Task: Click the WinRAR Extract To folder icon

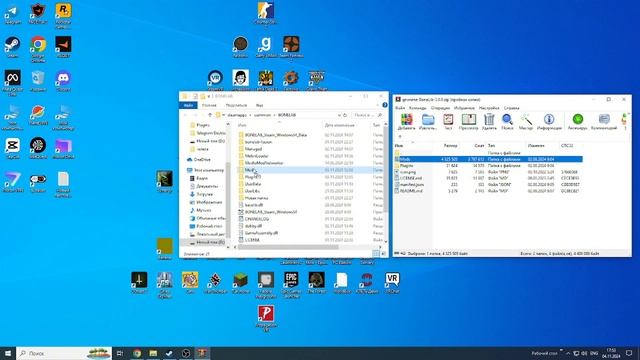Action: tap(428, 122)
